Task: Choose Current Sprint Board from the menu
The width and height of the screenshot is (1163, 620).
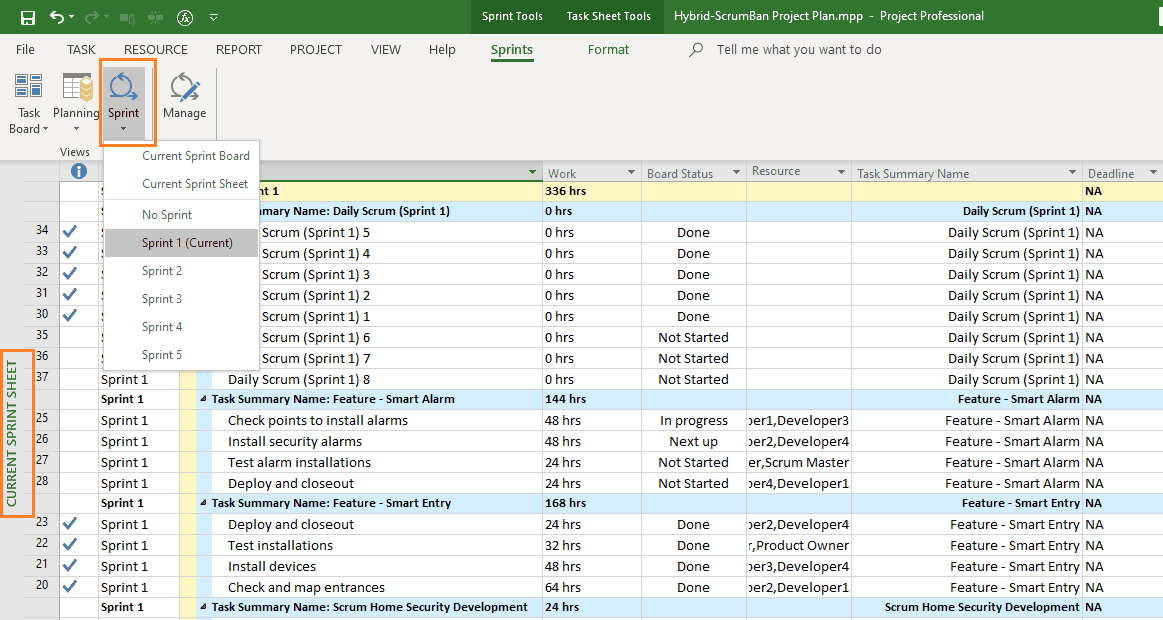Action: coord(196,156)
